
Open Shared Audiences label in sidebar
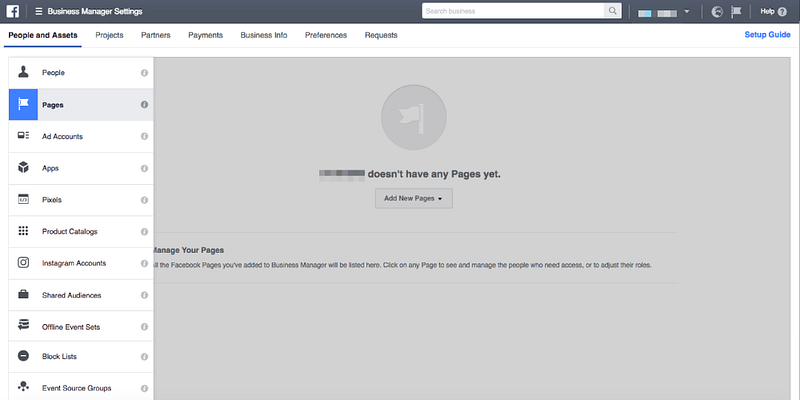[x=71, y=295]
